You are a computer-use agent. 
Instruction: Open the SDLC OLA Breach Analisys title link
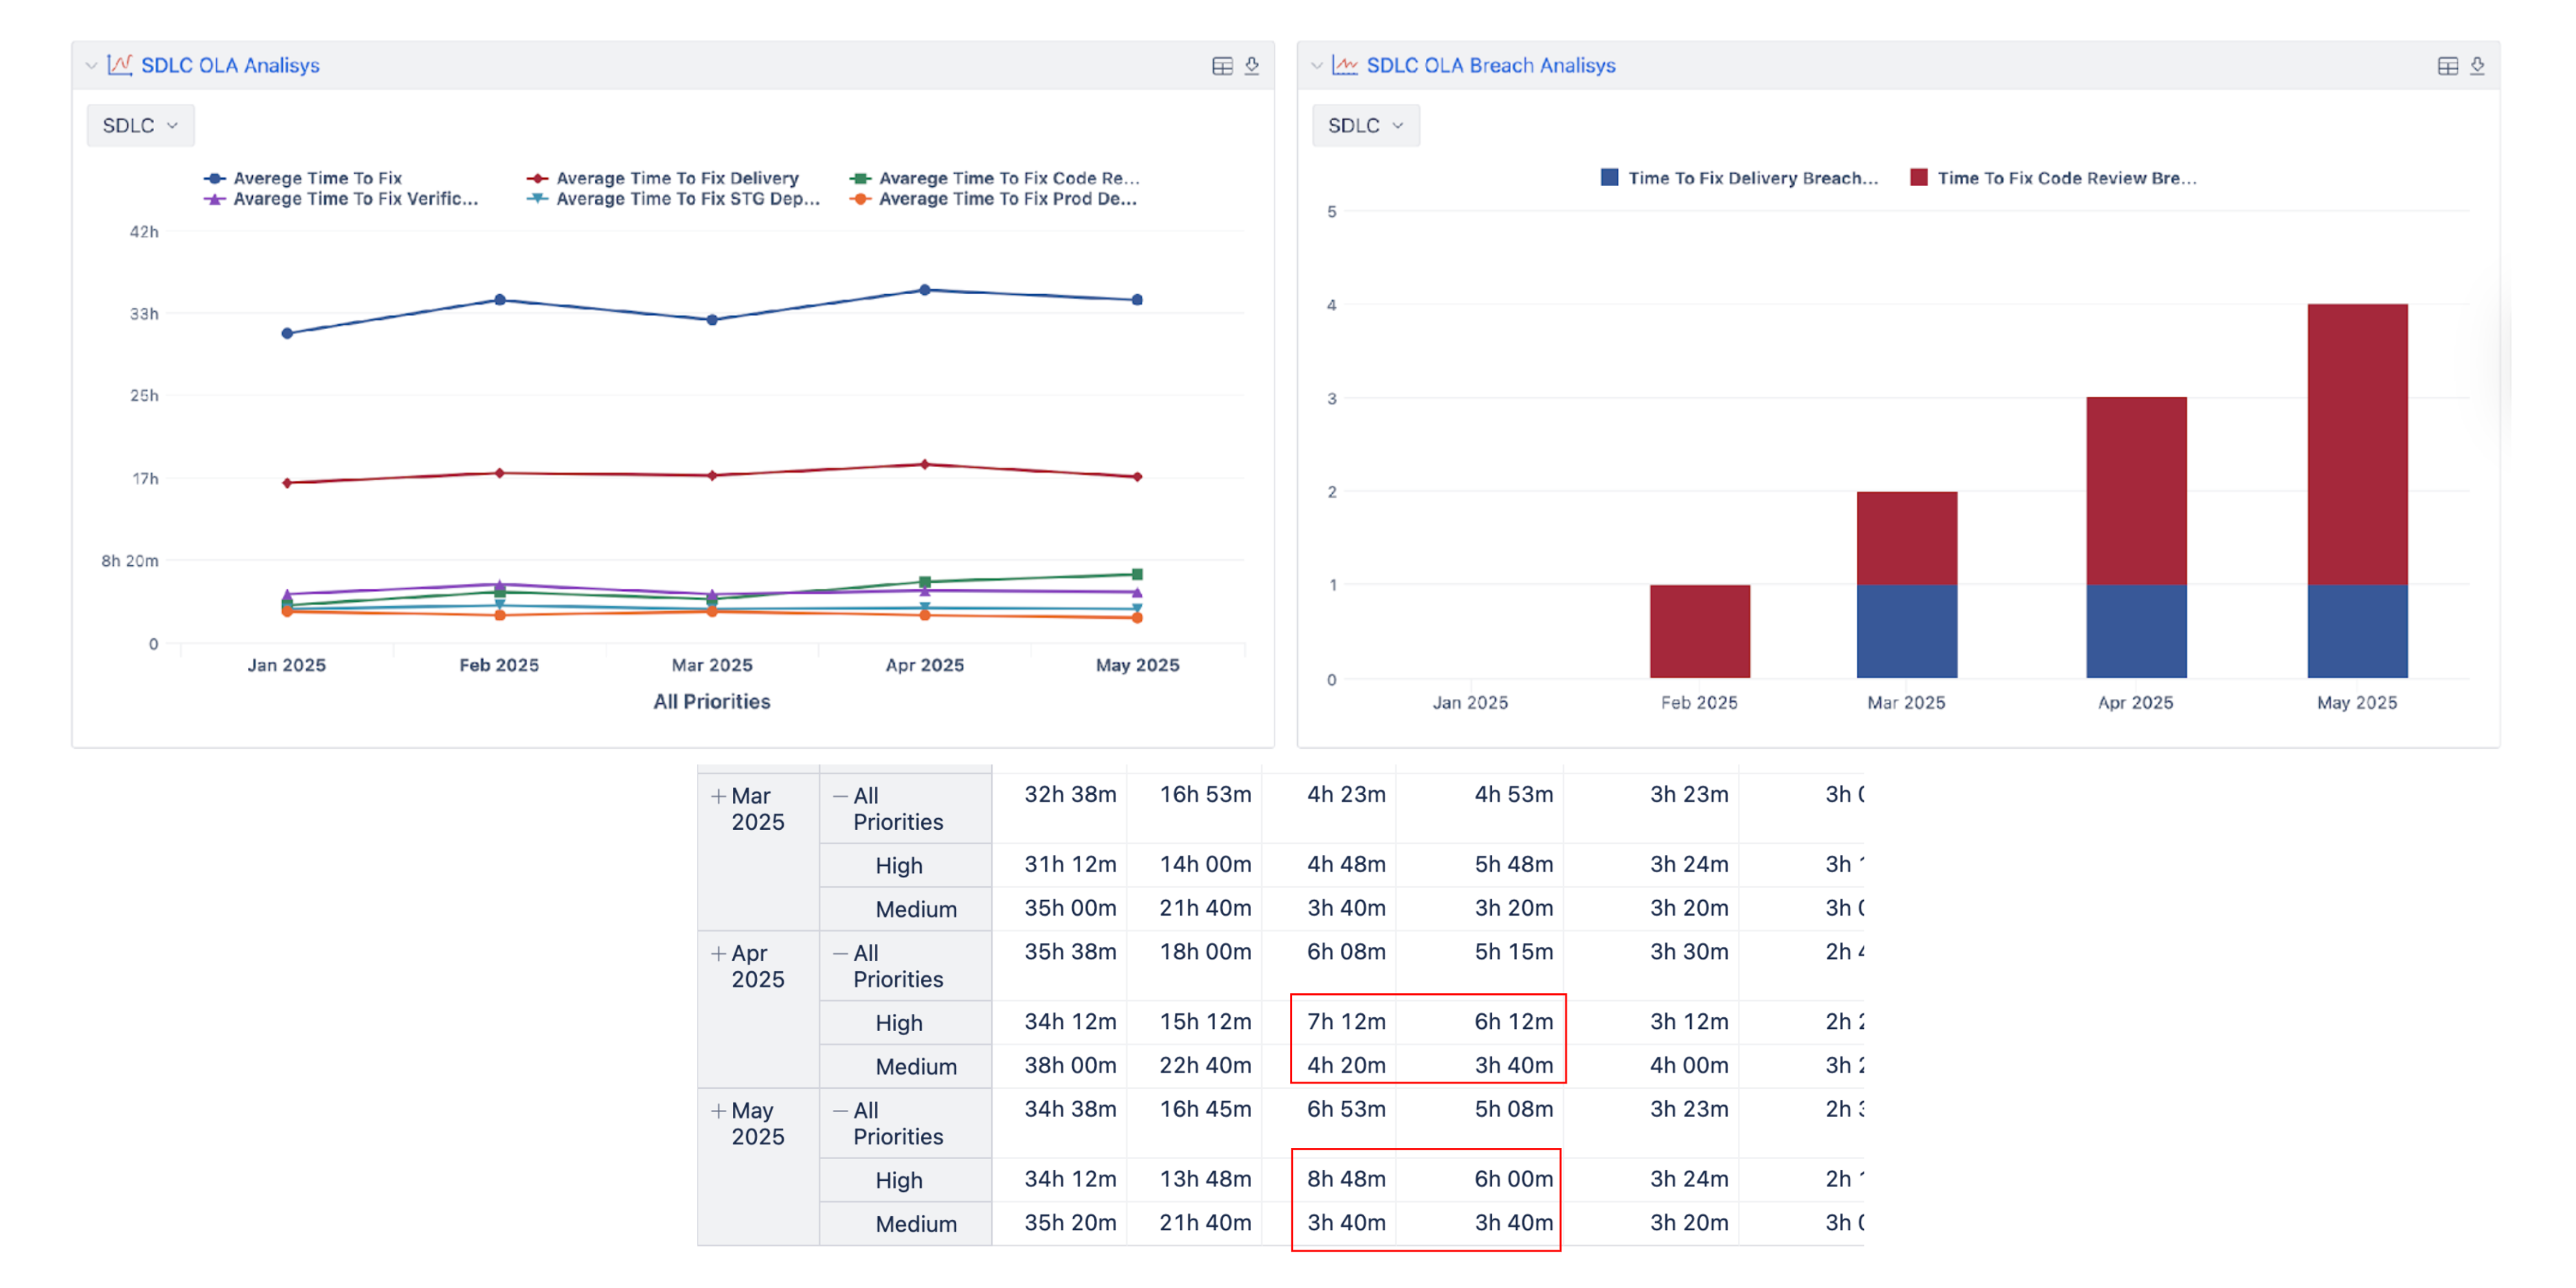point(1490,66)
